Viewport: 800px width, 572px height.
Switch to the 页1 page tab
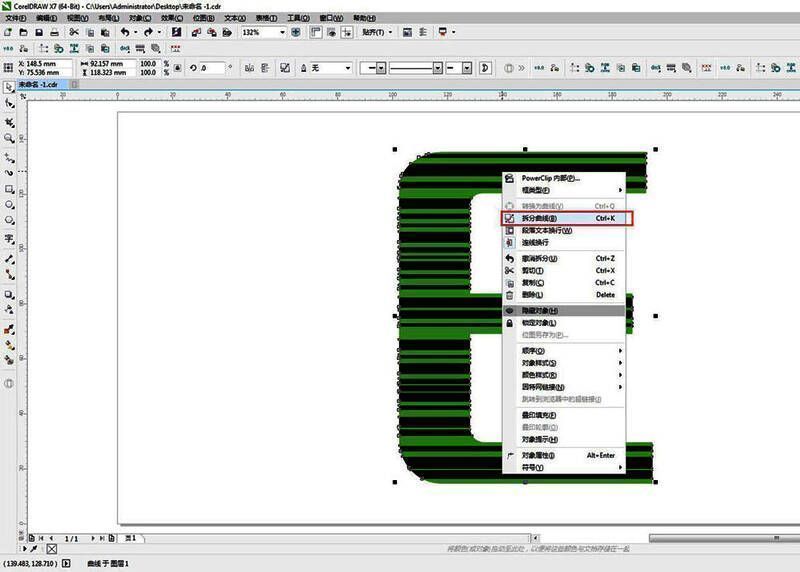(130, 538)
